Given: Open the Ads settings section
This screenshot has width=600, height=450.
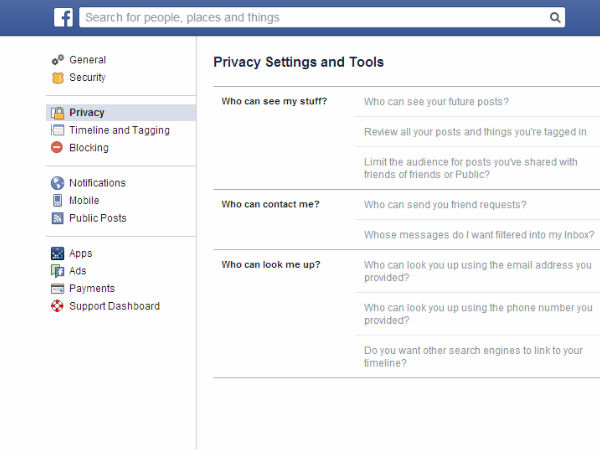Looking at the screenshot, I should point(77,271).
